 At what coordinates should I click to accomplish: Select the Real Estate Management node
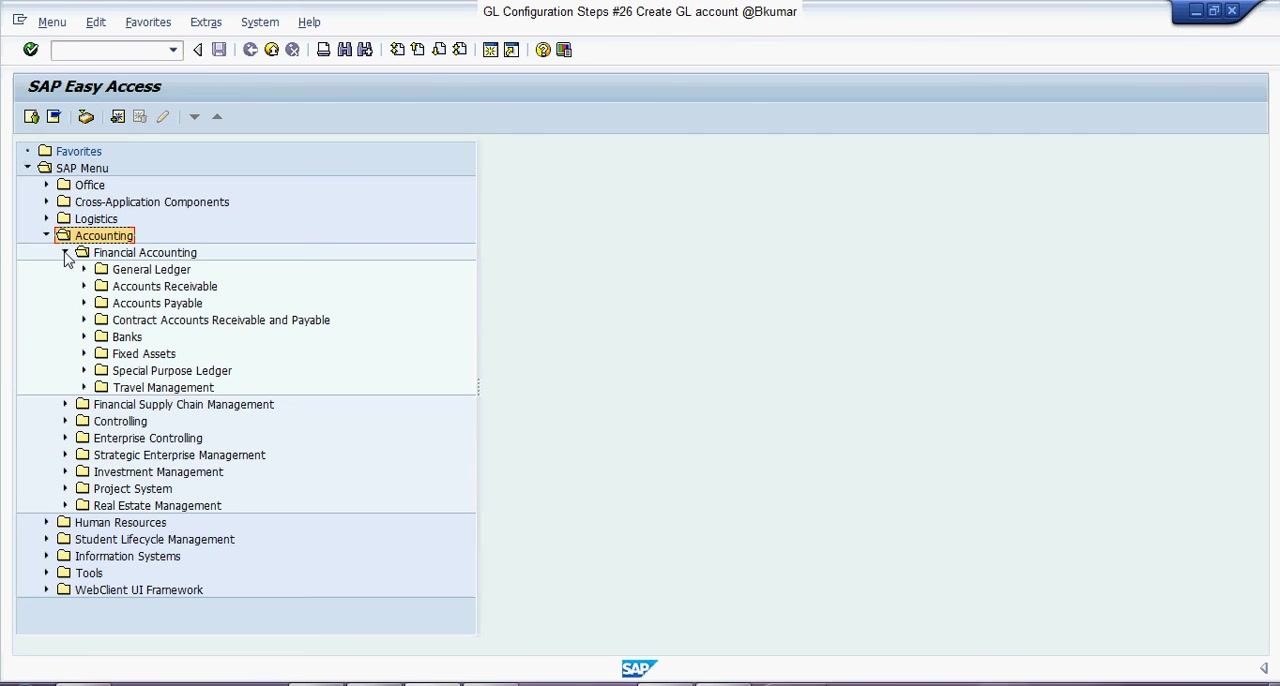point(158,506)
